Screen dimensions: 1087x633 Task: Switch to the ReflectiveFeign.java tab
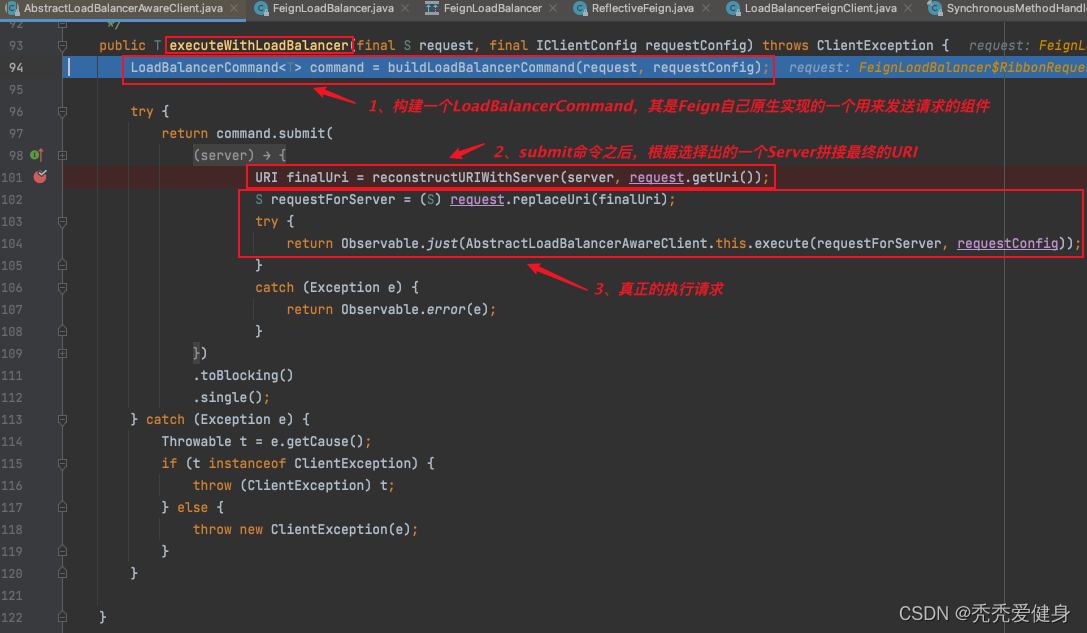point(643,8)
